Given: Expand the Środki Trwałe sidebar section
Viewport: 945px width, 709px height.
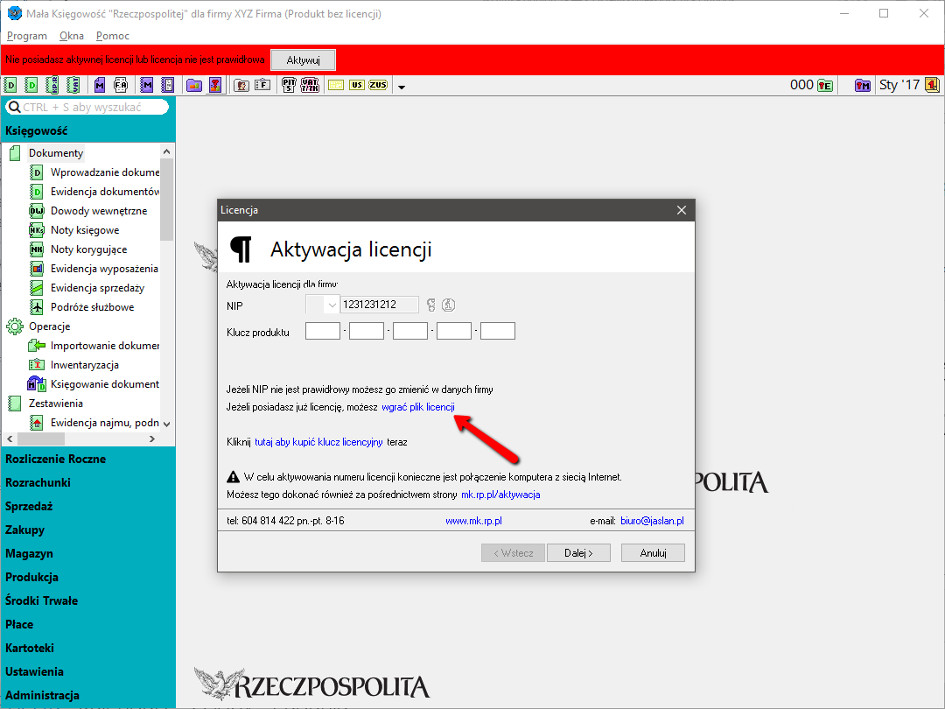Looking at the screenshot, I should [x=41, y=601].
